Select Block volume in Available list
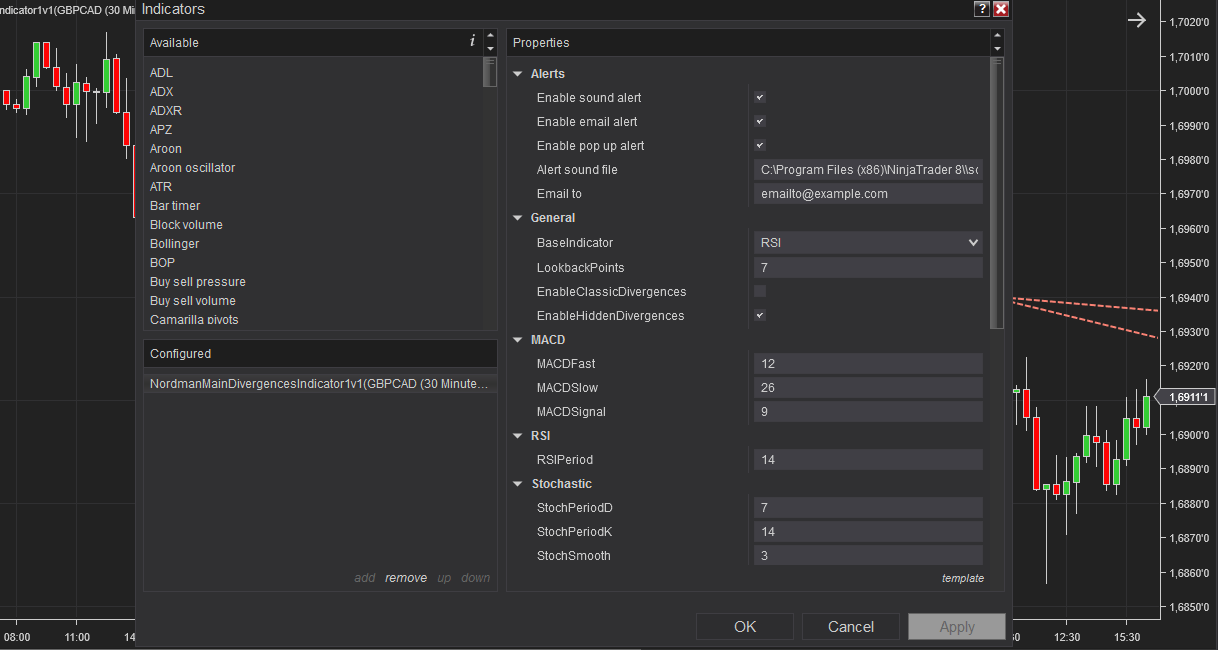 [186, 225]
